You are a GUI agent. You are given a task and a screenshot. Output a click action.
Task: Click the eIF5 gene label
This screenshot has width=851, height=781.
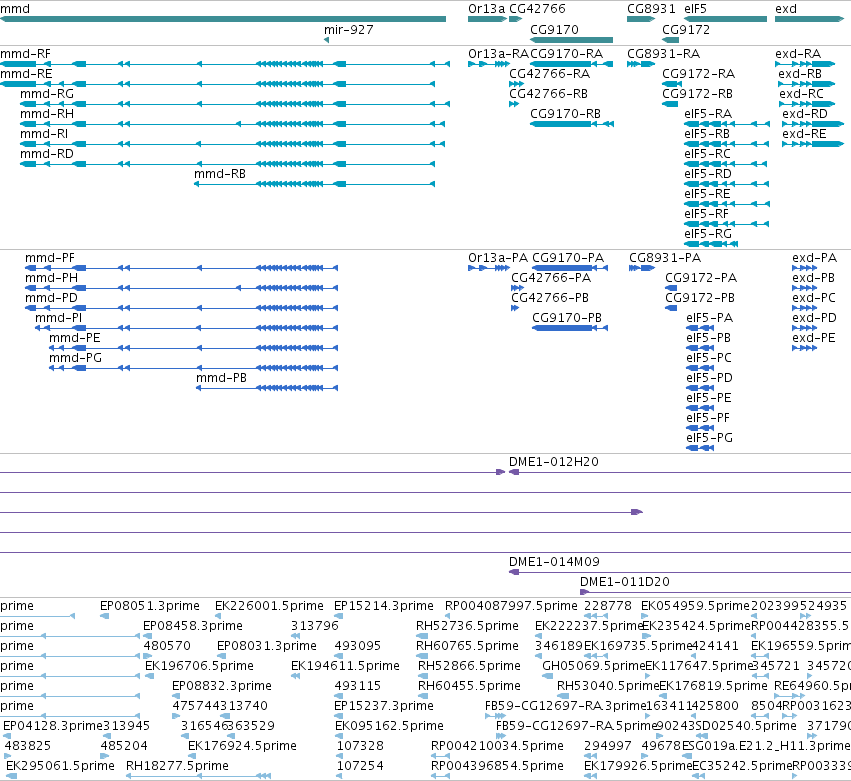point(695,9)
